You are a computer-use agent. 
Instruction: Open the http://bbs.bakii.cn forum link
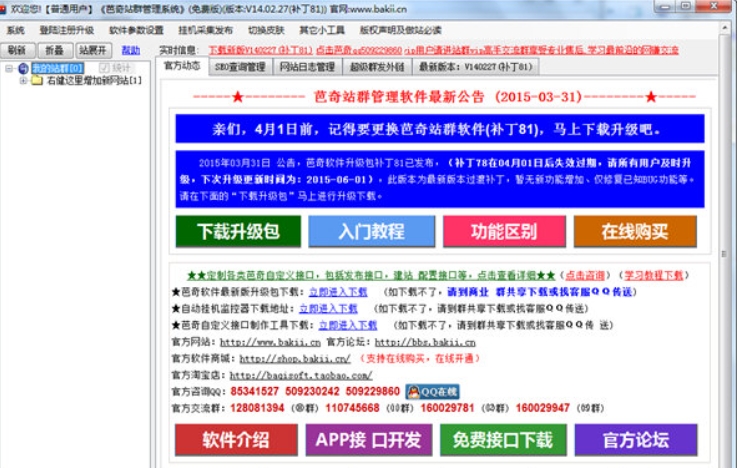click(425, 342)
